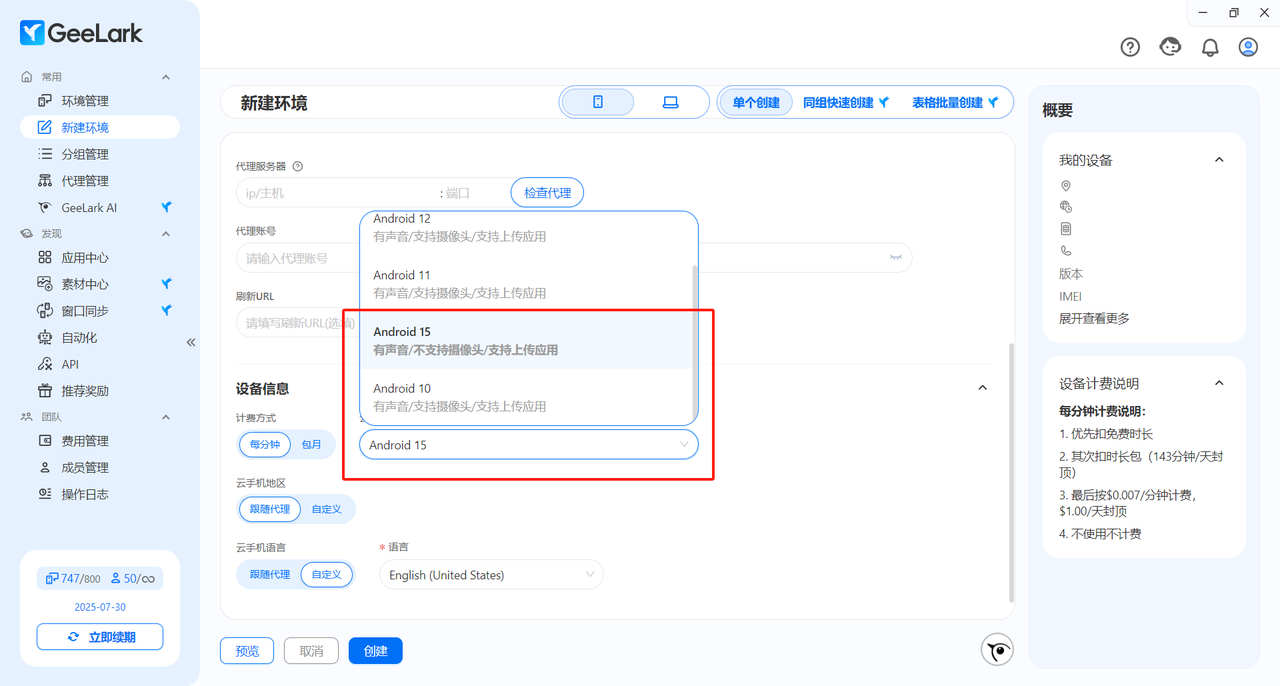
Task: Click the 取消 button
Action: (311, 651)
